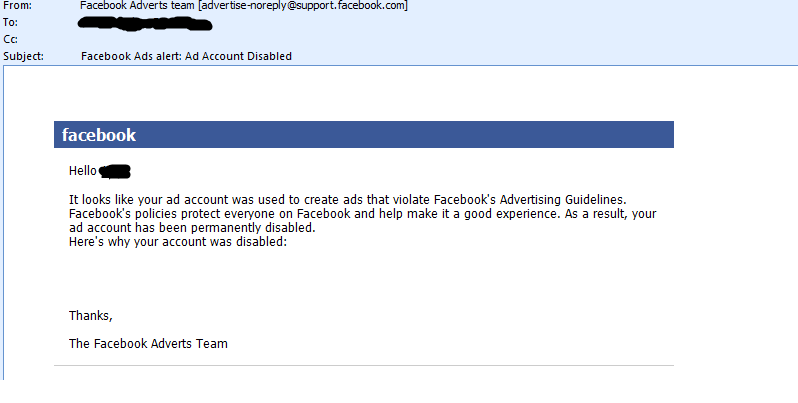The image size is (798, 403).
Task: Click the From field label
Action: [17, 6]
